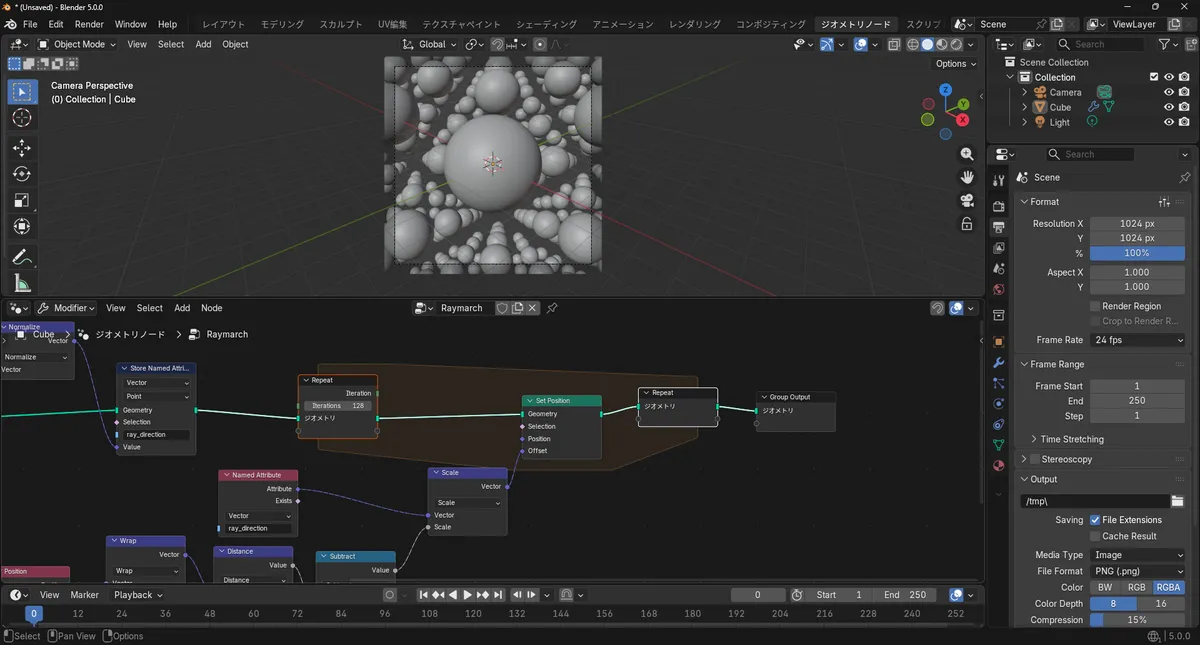Select the Rotate tool in viewport toolbar

22,174
